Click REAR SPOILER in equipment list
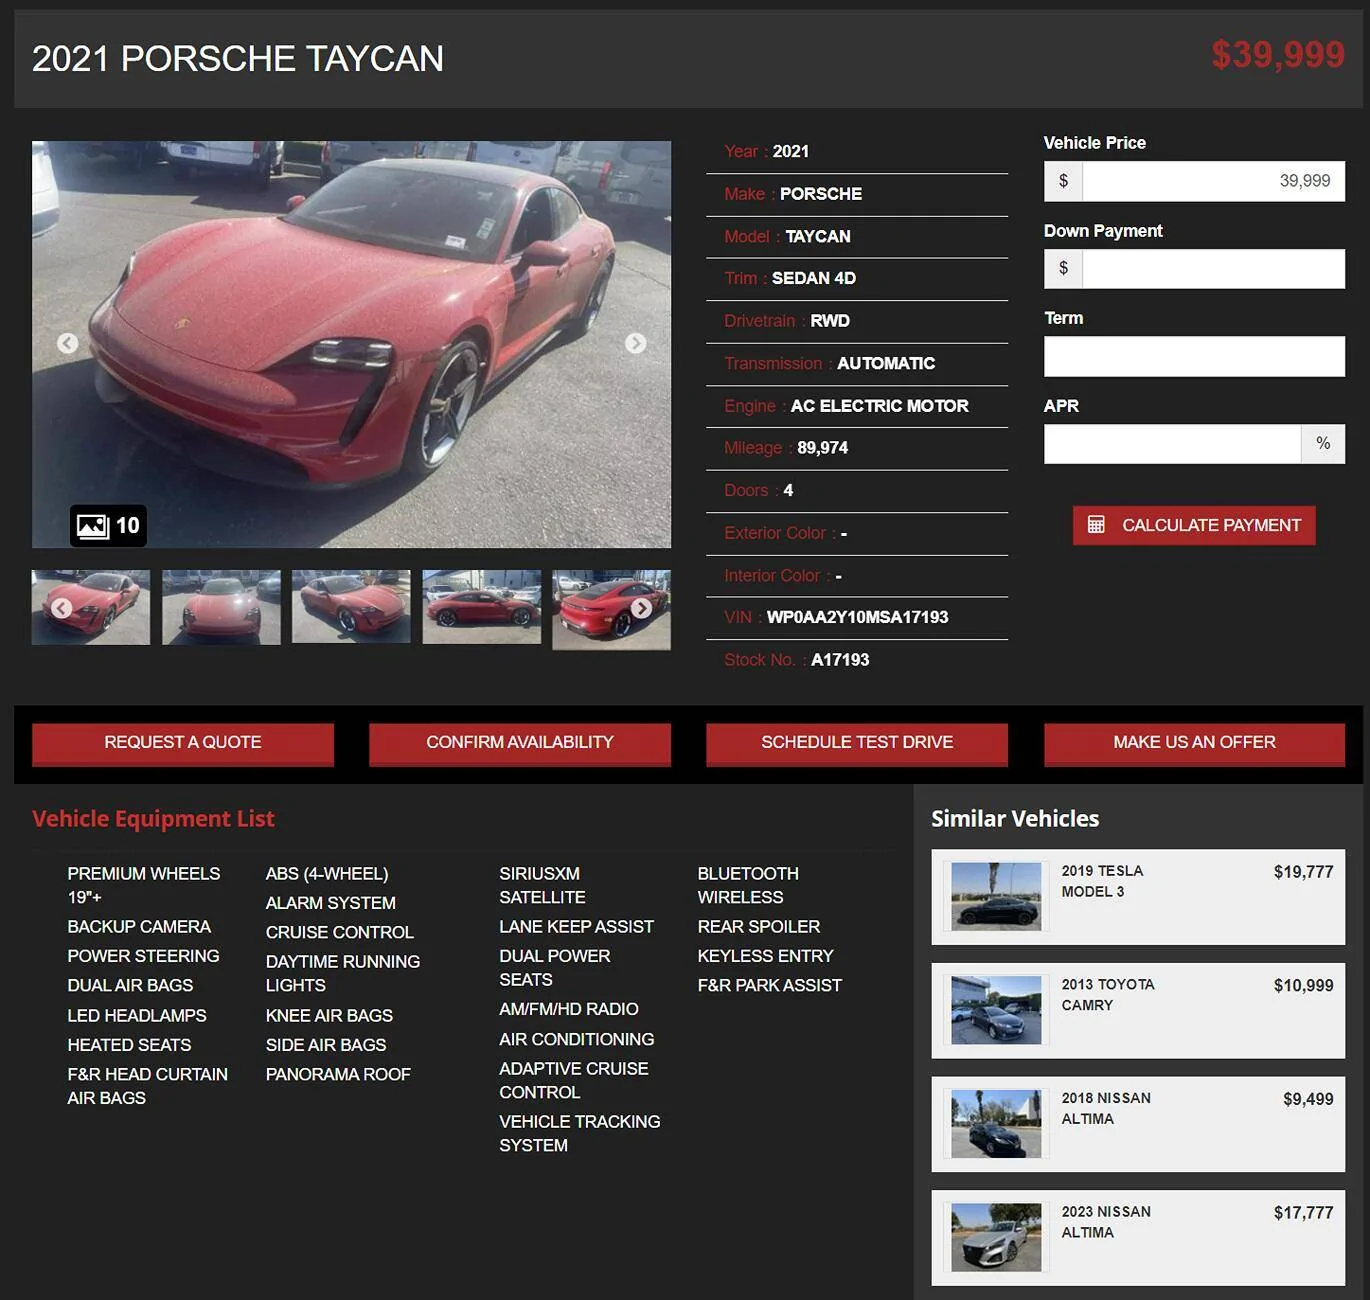Screen dimensions: 1370x1300 pyautogui.click(x=759, y=927)
